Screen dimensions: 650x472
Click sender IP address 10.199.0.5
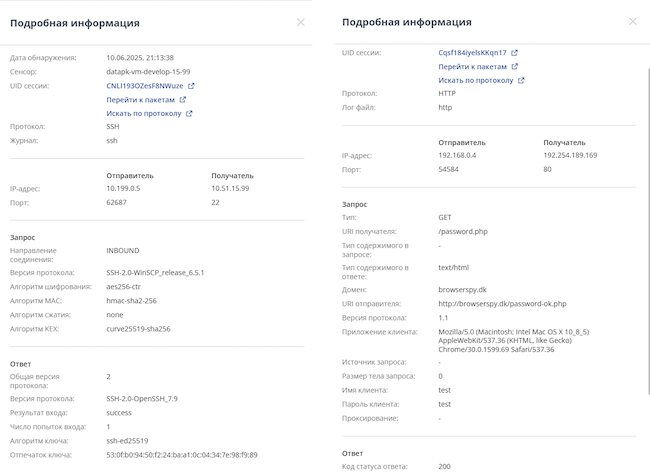coord(126,188)
